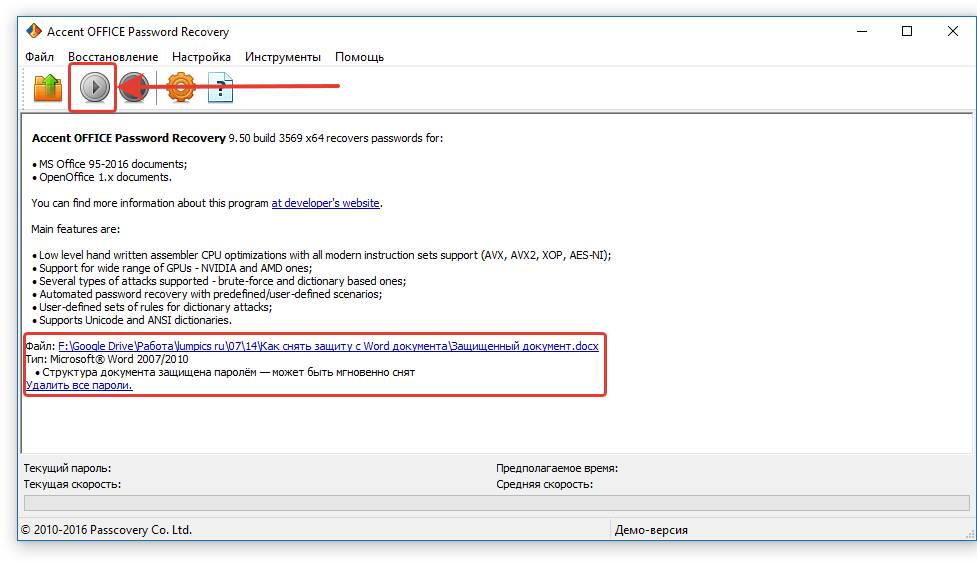The height and width of the screenshot is (563, 977).
Task: Click the open file folder icon
Action: (x=47, y=88)
